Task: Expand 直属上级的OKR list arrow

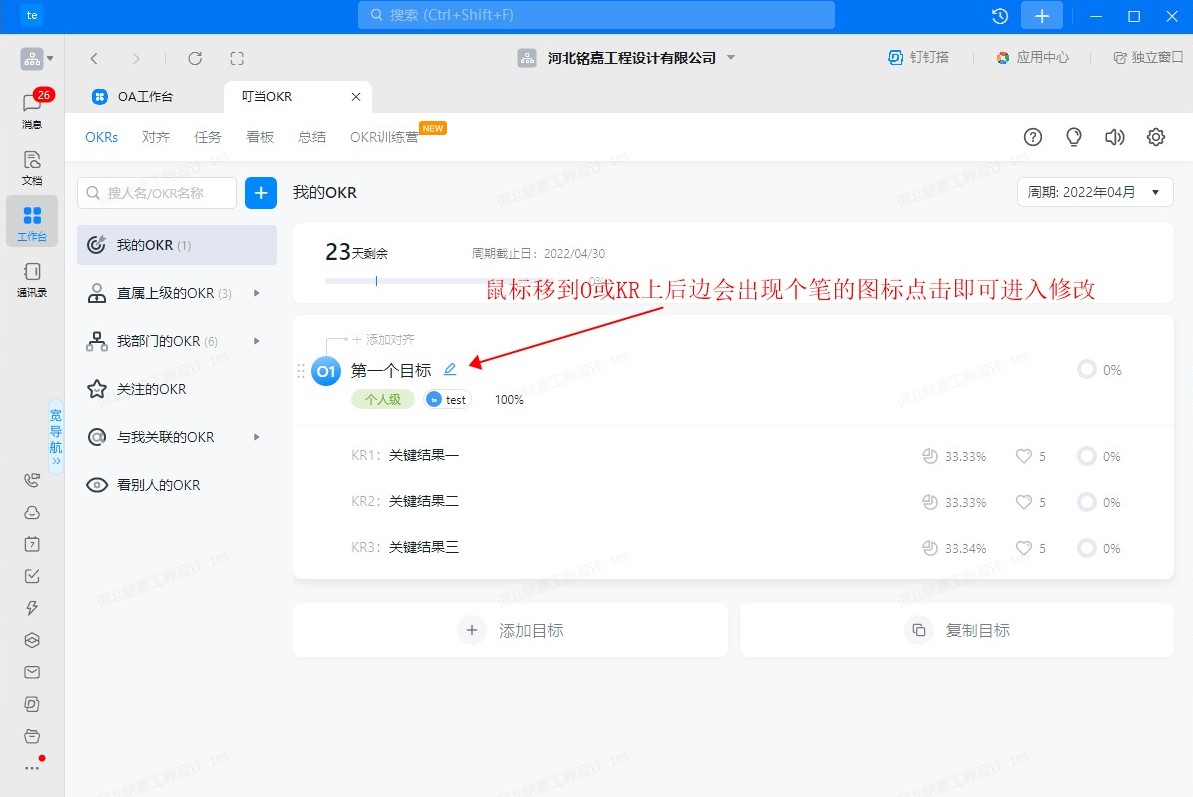Action: (x=257, y=293)
